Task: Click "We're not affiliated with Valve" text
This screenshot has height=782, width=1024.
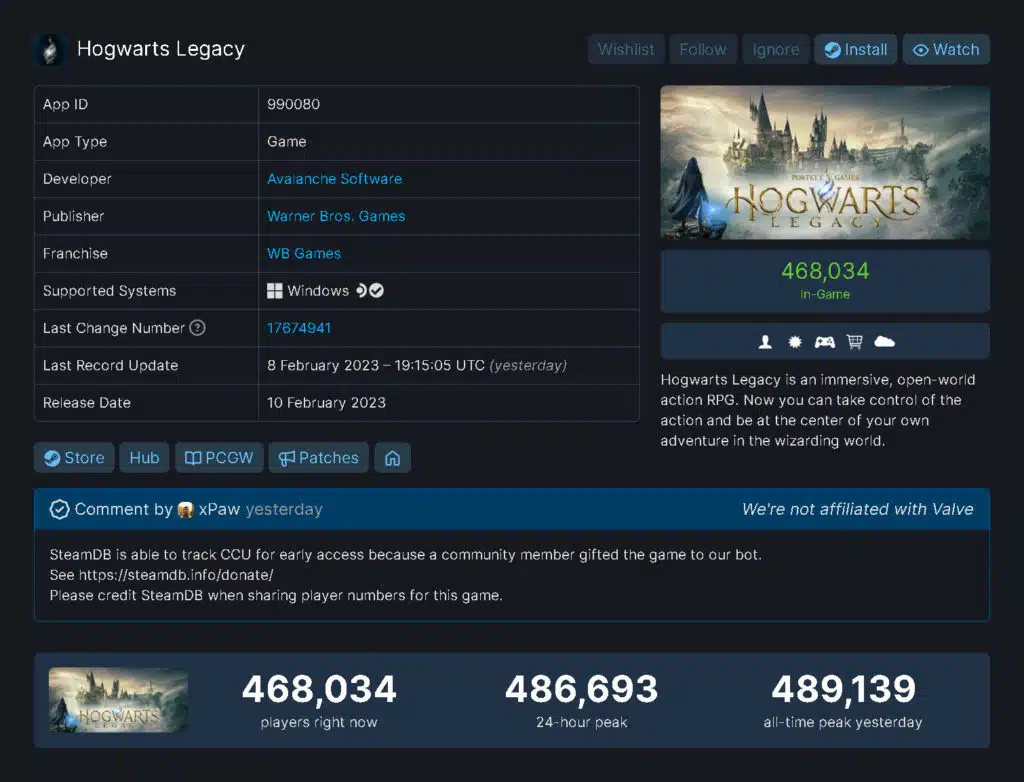Action: (857, 510)
